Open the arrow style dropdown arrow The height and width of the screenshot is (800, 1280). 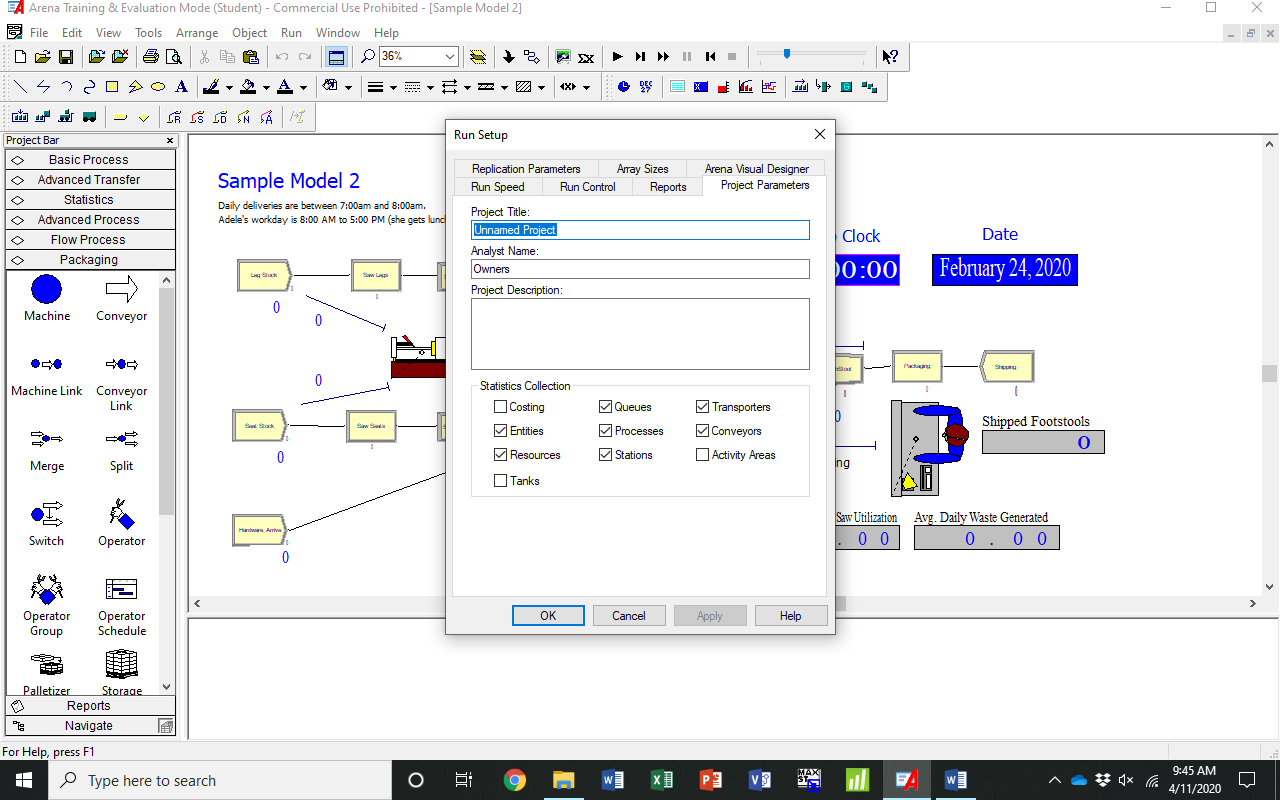pyautogui.click(x=467, y=87)
